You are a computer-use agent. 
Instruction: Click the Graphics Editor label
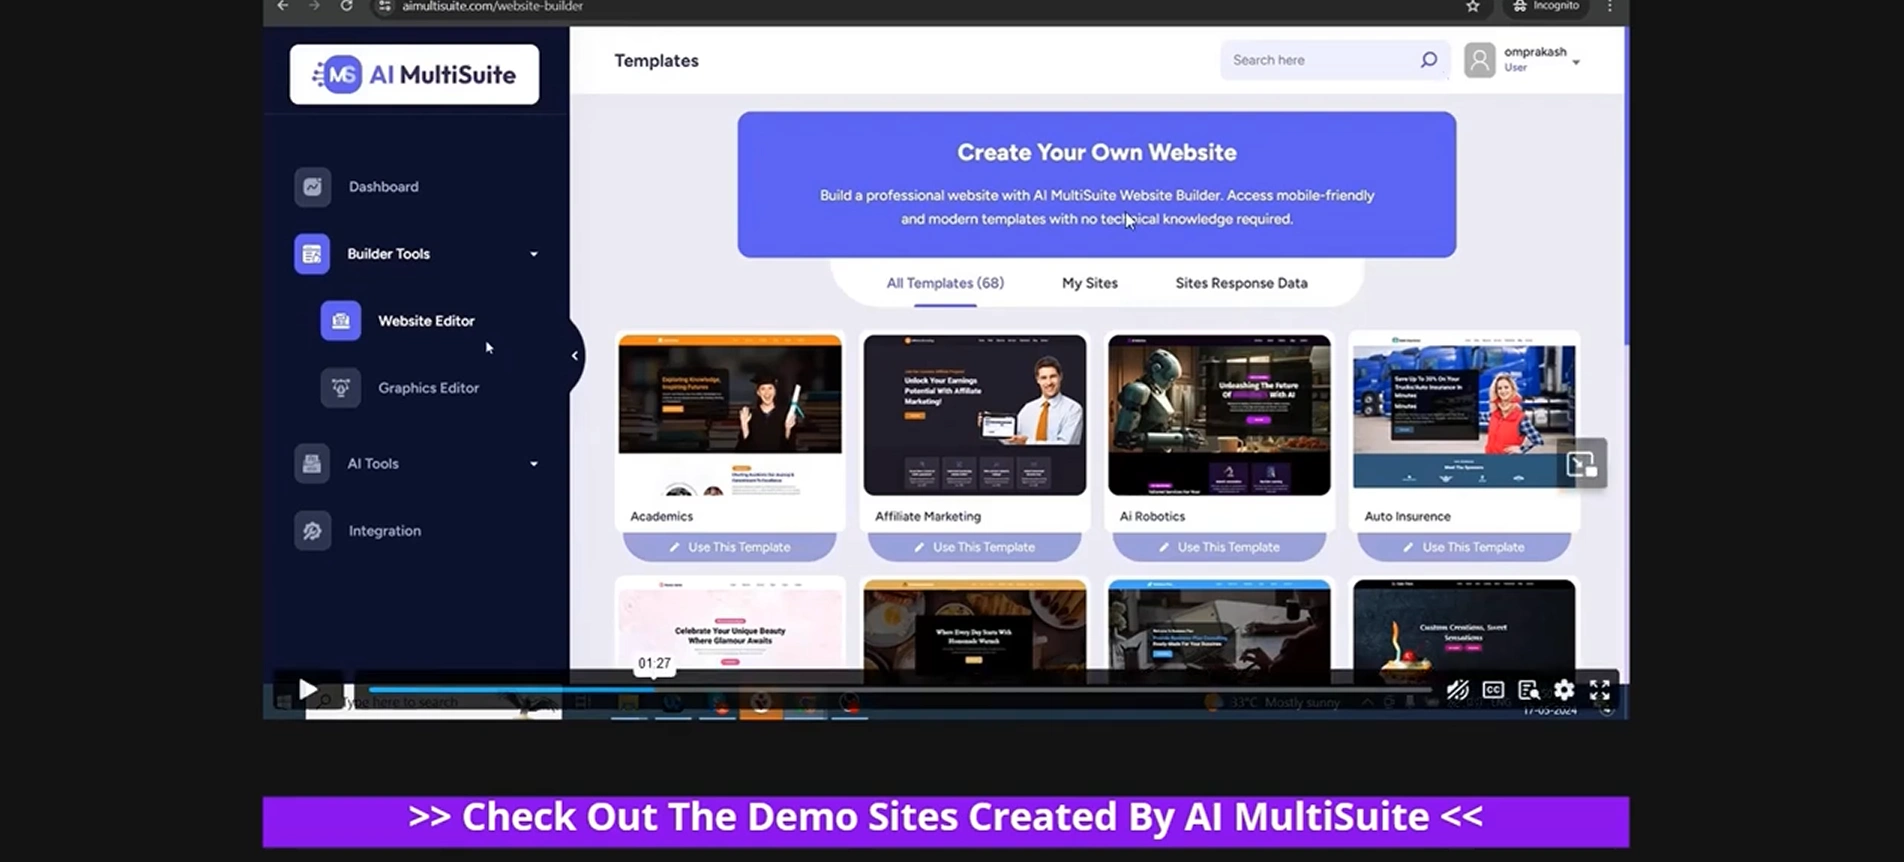(x=428, y=388)
